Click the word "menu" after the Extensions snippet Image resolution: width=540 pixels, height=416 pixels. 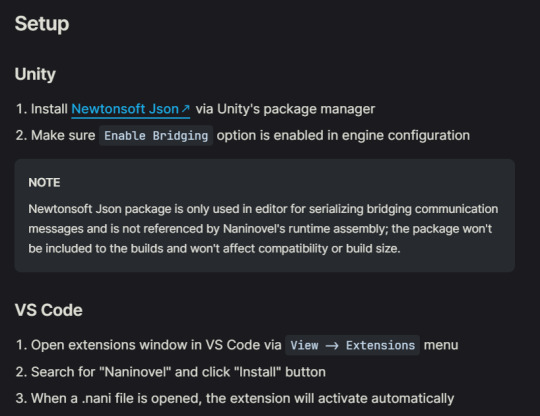(x=441, y=345)
